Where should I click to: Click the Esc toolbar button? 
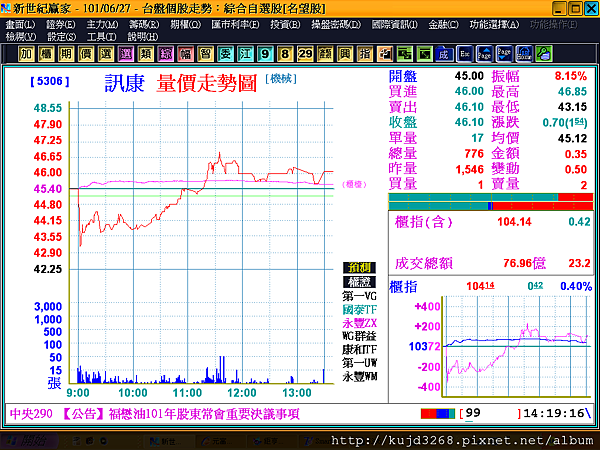[x=465, y=54]
